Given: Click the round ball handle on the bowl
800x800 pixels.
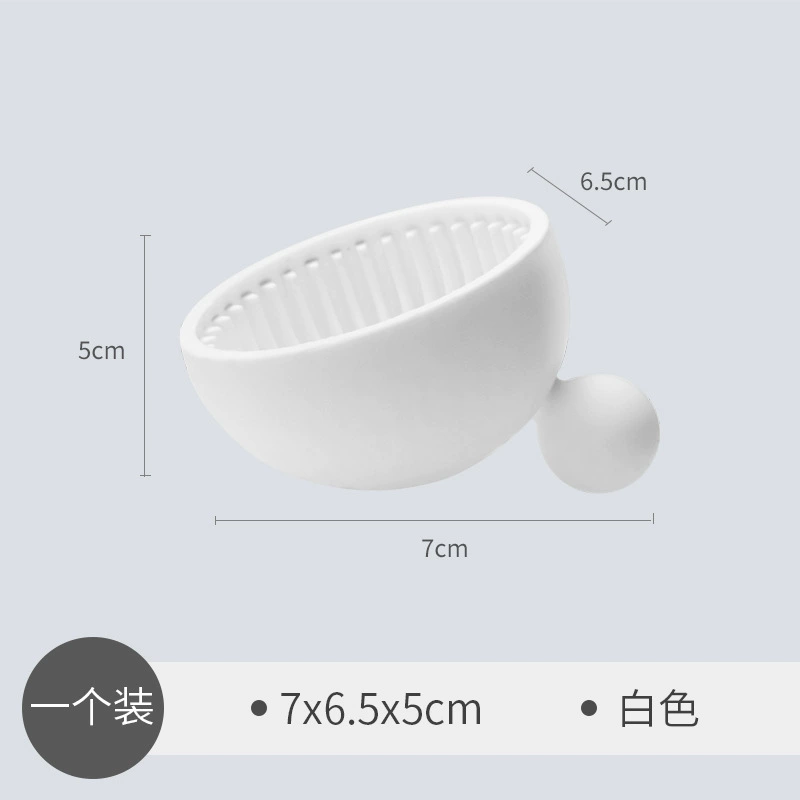Looking at the screenshot, I should (x=599, y=434).
